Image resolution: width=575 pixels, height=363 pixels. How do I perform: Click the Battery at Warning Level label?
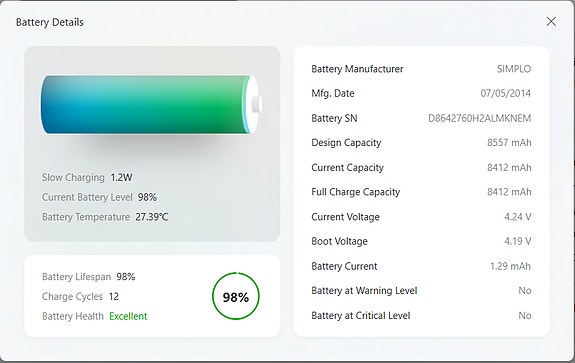[x=364, y=291]
